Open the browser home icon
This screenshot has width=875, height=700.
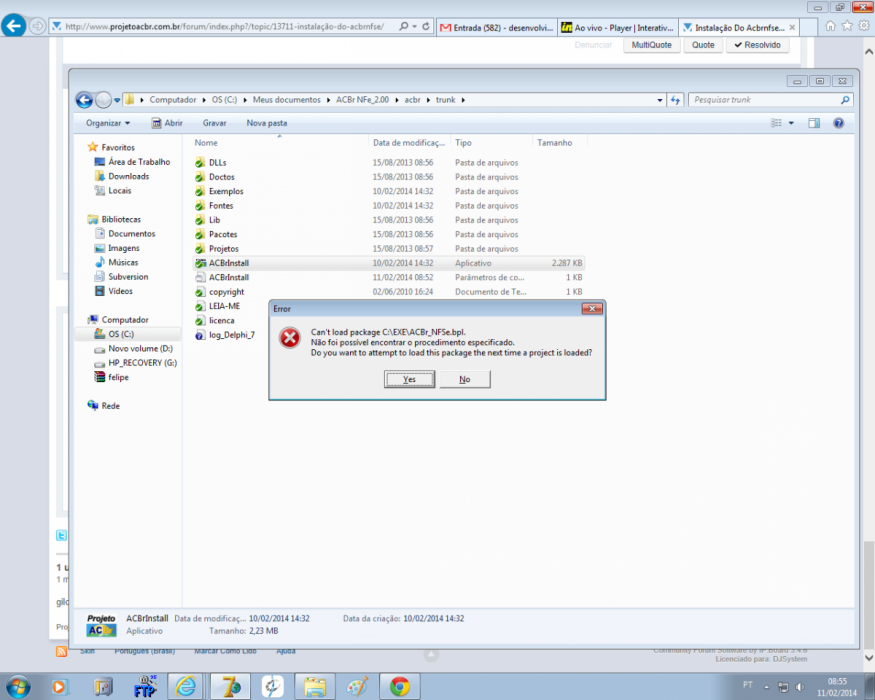(830, 26)
